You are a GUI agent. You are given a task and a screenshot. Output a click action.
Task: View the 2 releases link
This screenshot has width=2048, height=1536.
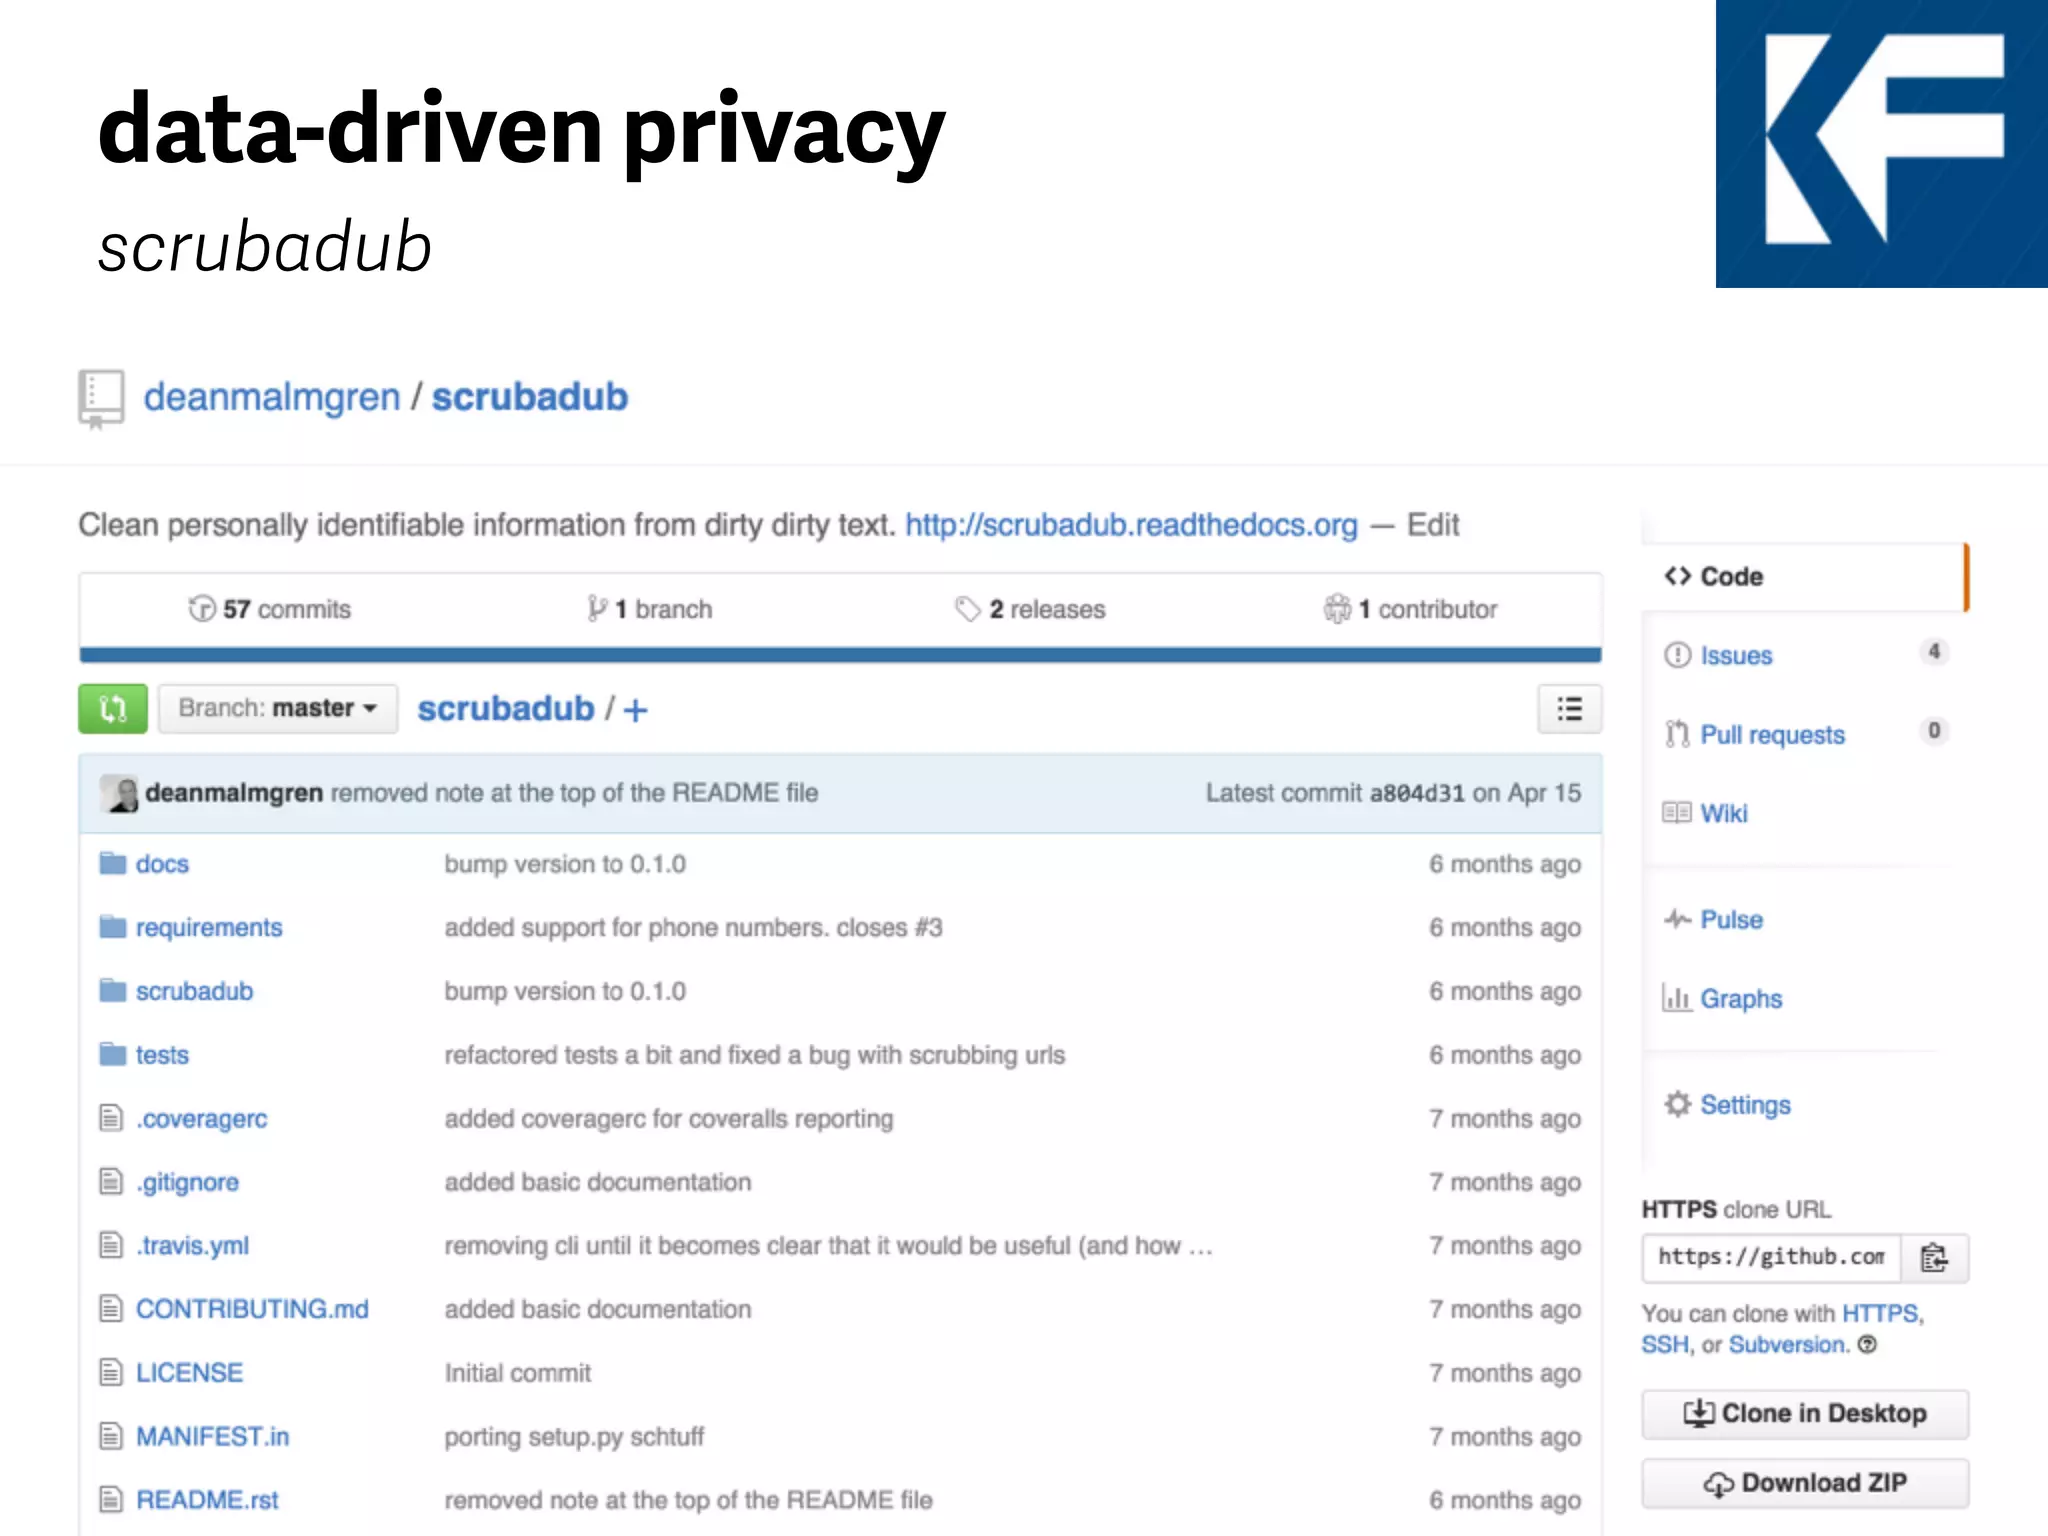coord(1030,609)
